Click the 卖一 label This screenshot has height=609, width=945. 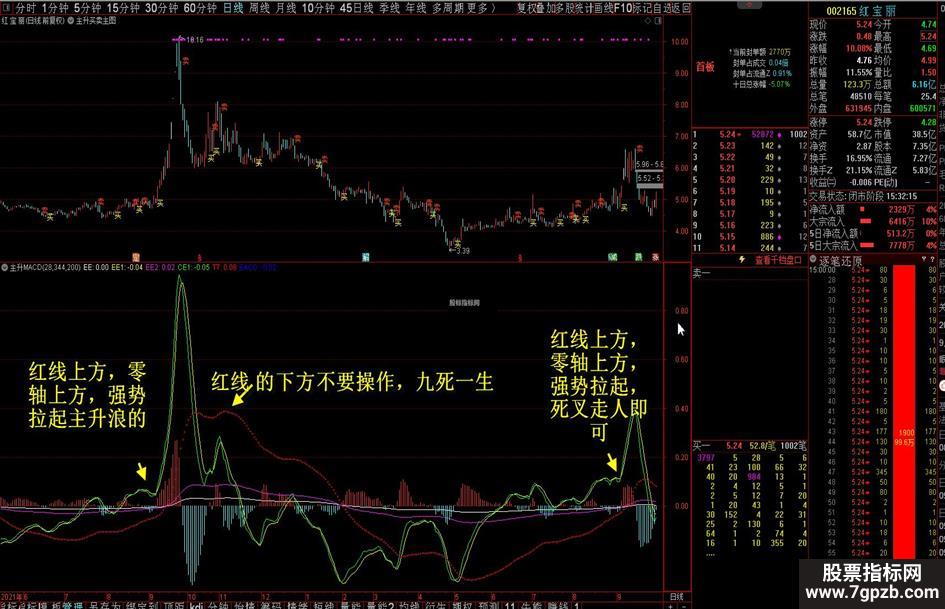[x=701, y=273]
